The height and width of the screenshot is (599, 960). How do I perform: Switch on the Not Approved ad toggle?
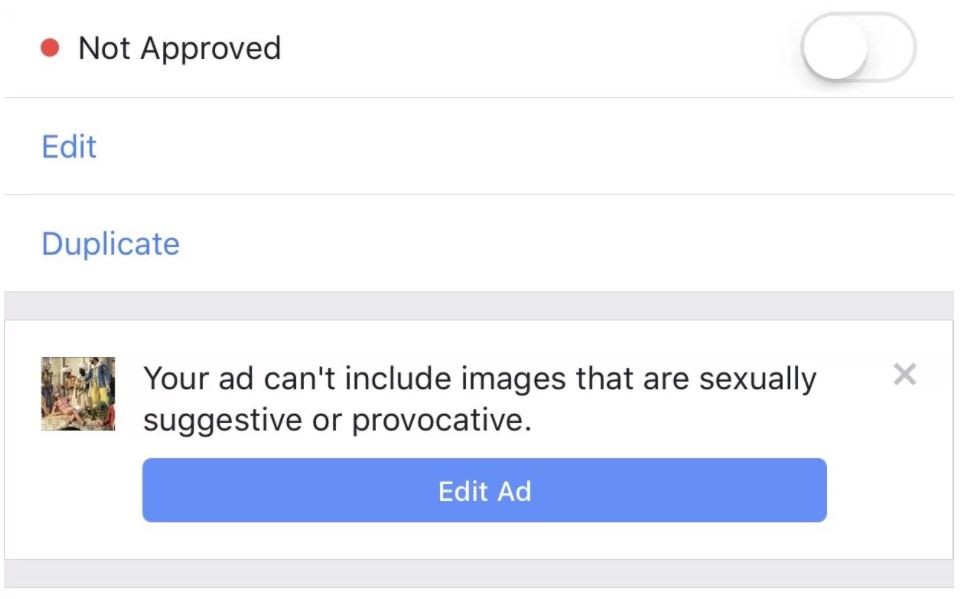[x=858, y=48]
